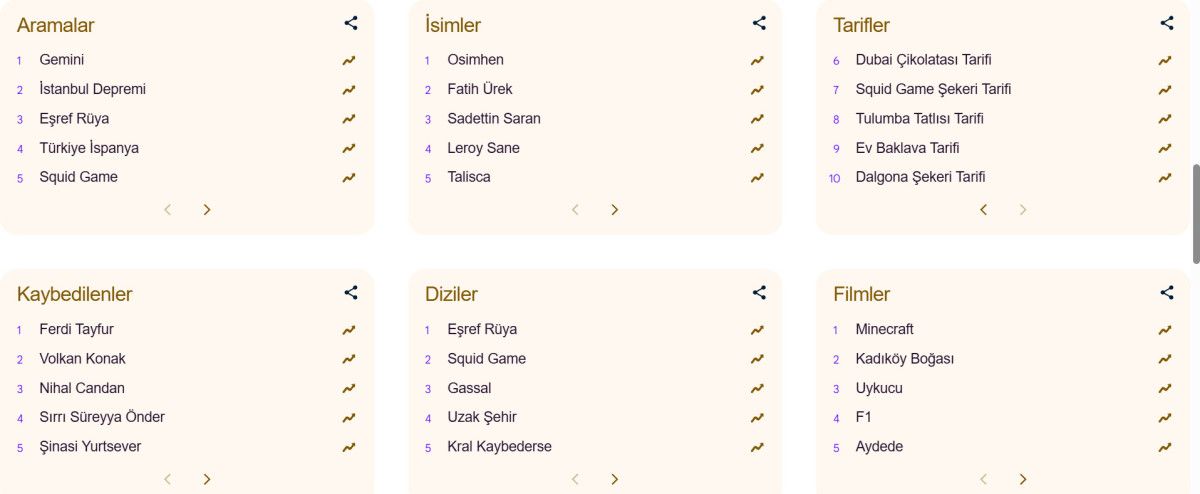Go to next page of Aramalar

coord(207,210)
